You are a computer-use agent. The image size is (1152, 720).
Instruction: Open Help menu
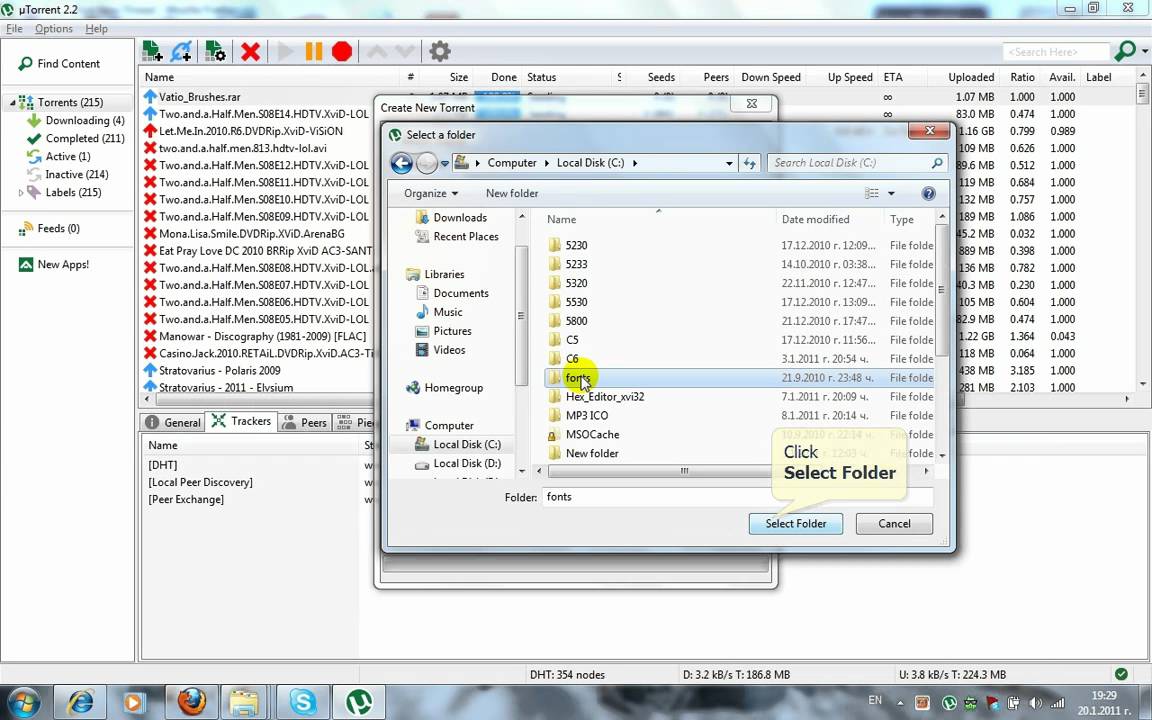96,29
